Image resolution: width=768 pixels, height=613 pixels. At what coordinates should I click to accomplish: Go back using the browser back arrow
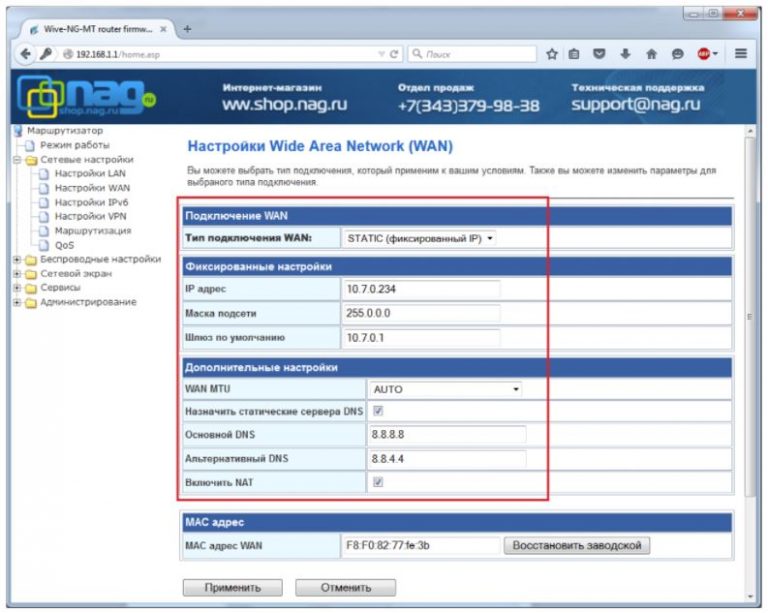[25, 54]
